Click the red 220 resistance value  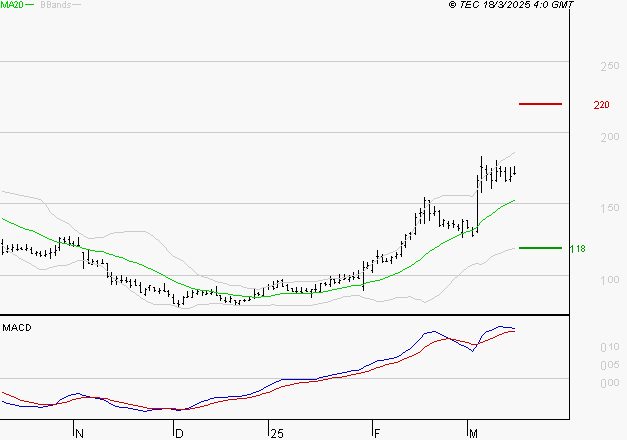601,105
